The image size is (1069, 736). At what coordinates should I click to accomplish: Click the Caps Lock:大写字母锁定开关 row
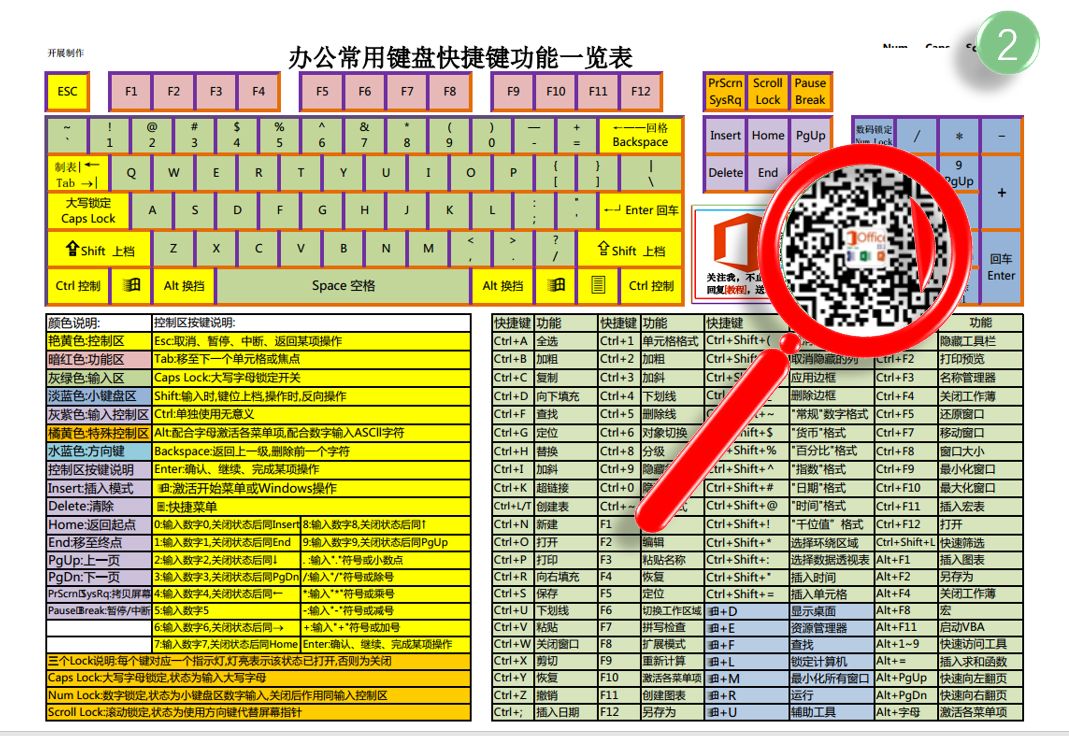pyautogui.click(x=311, y=378)
